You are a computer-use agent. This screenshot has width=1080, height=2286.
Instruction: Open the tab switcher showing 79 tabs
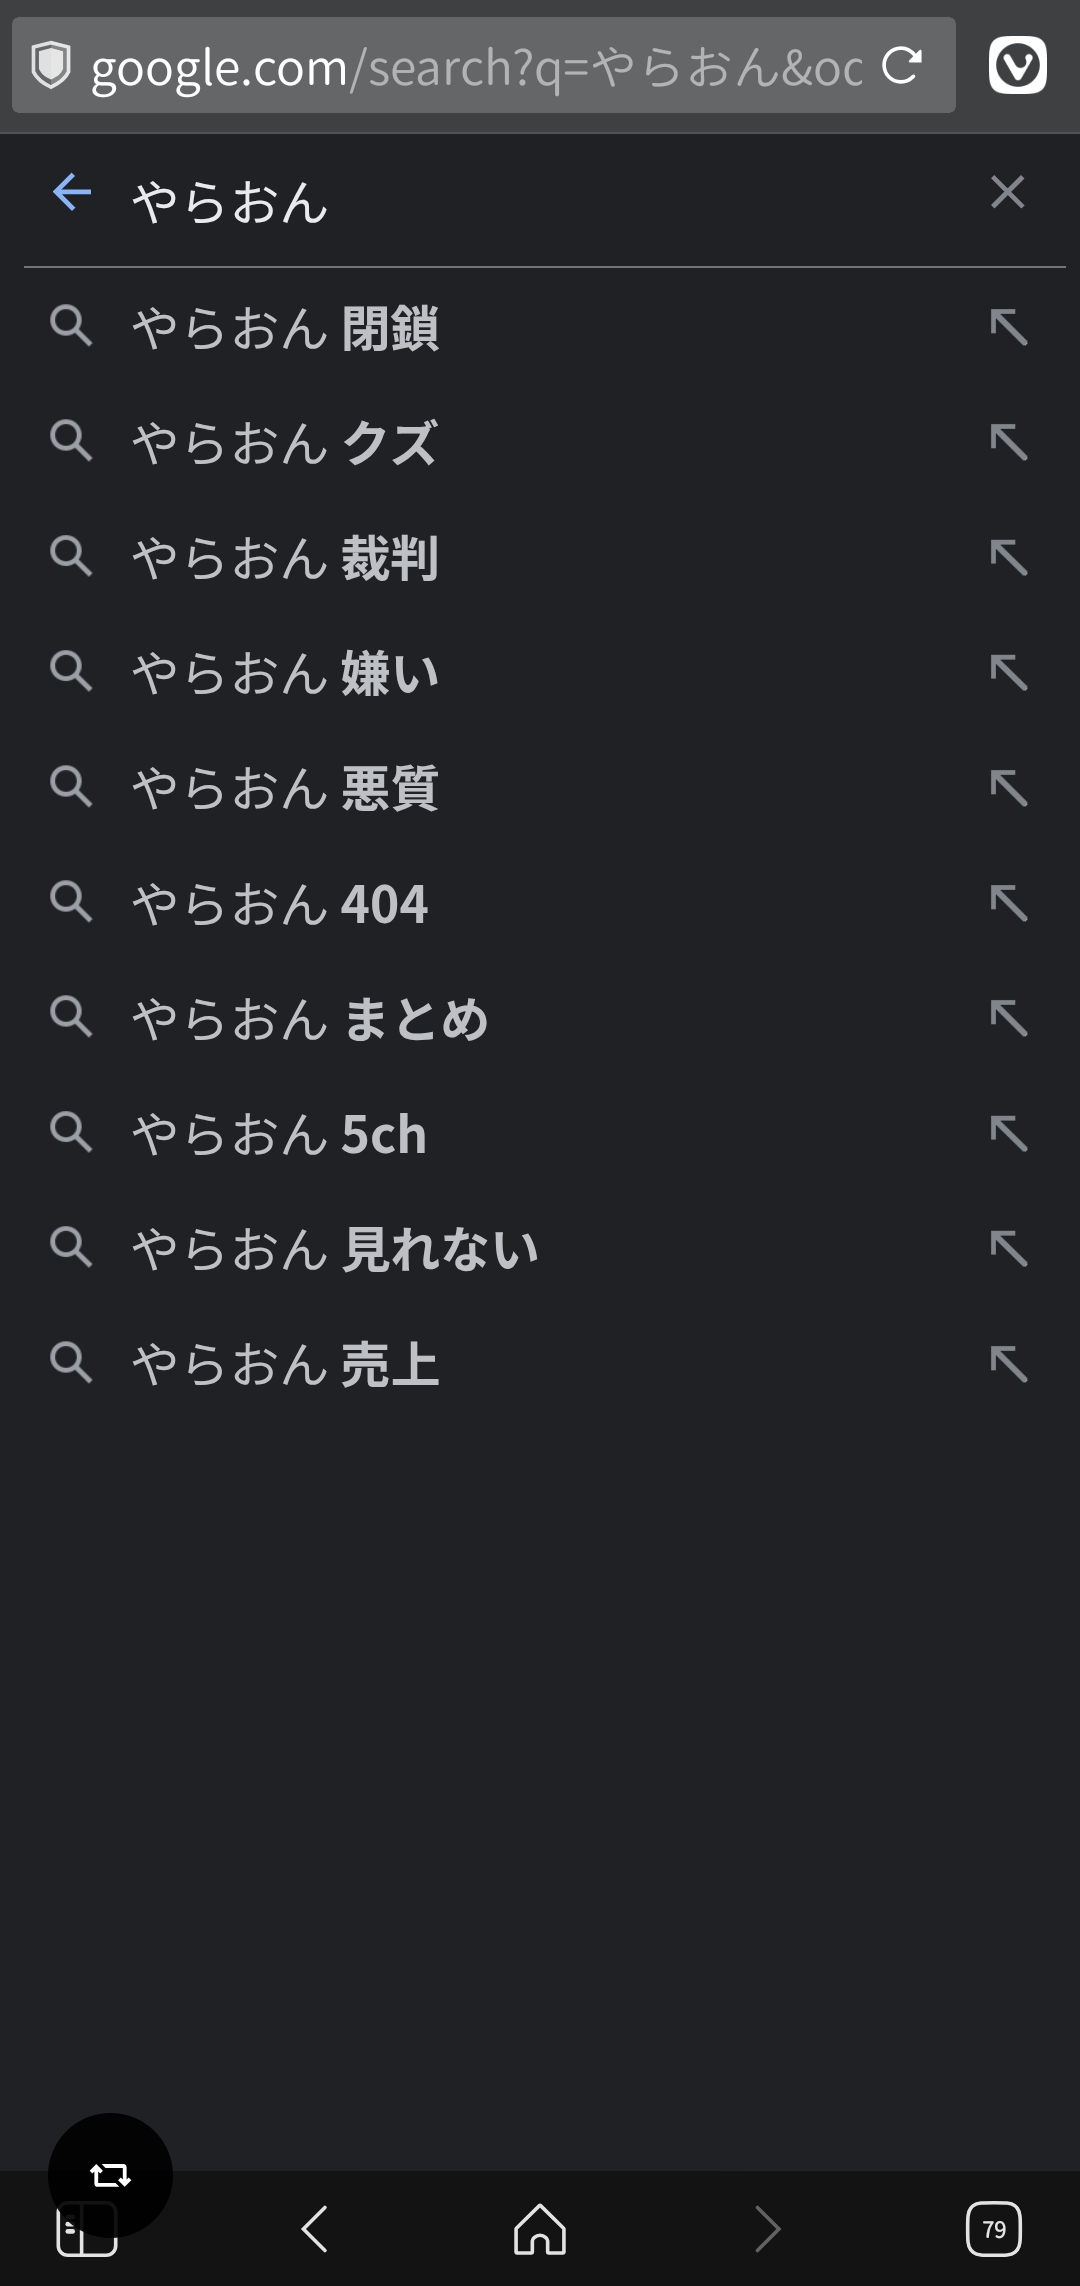[x=993, y=2229]
